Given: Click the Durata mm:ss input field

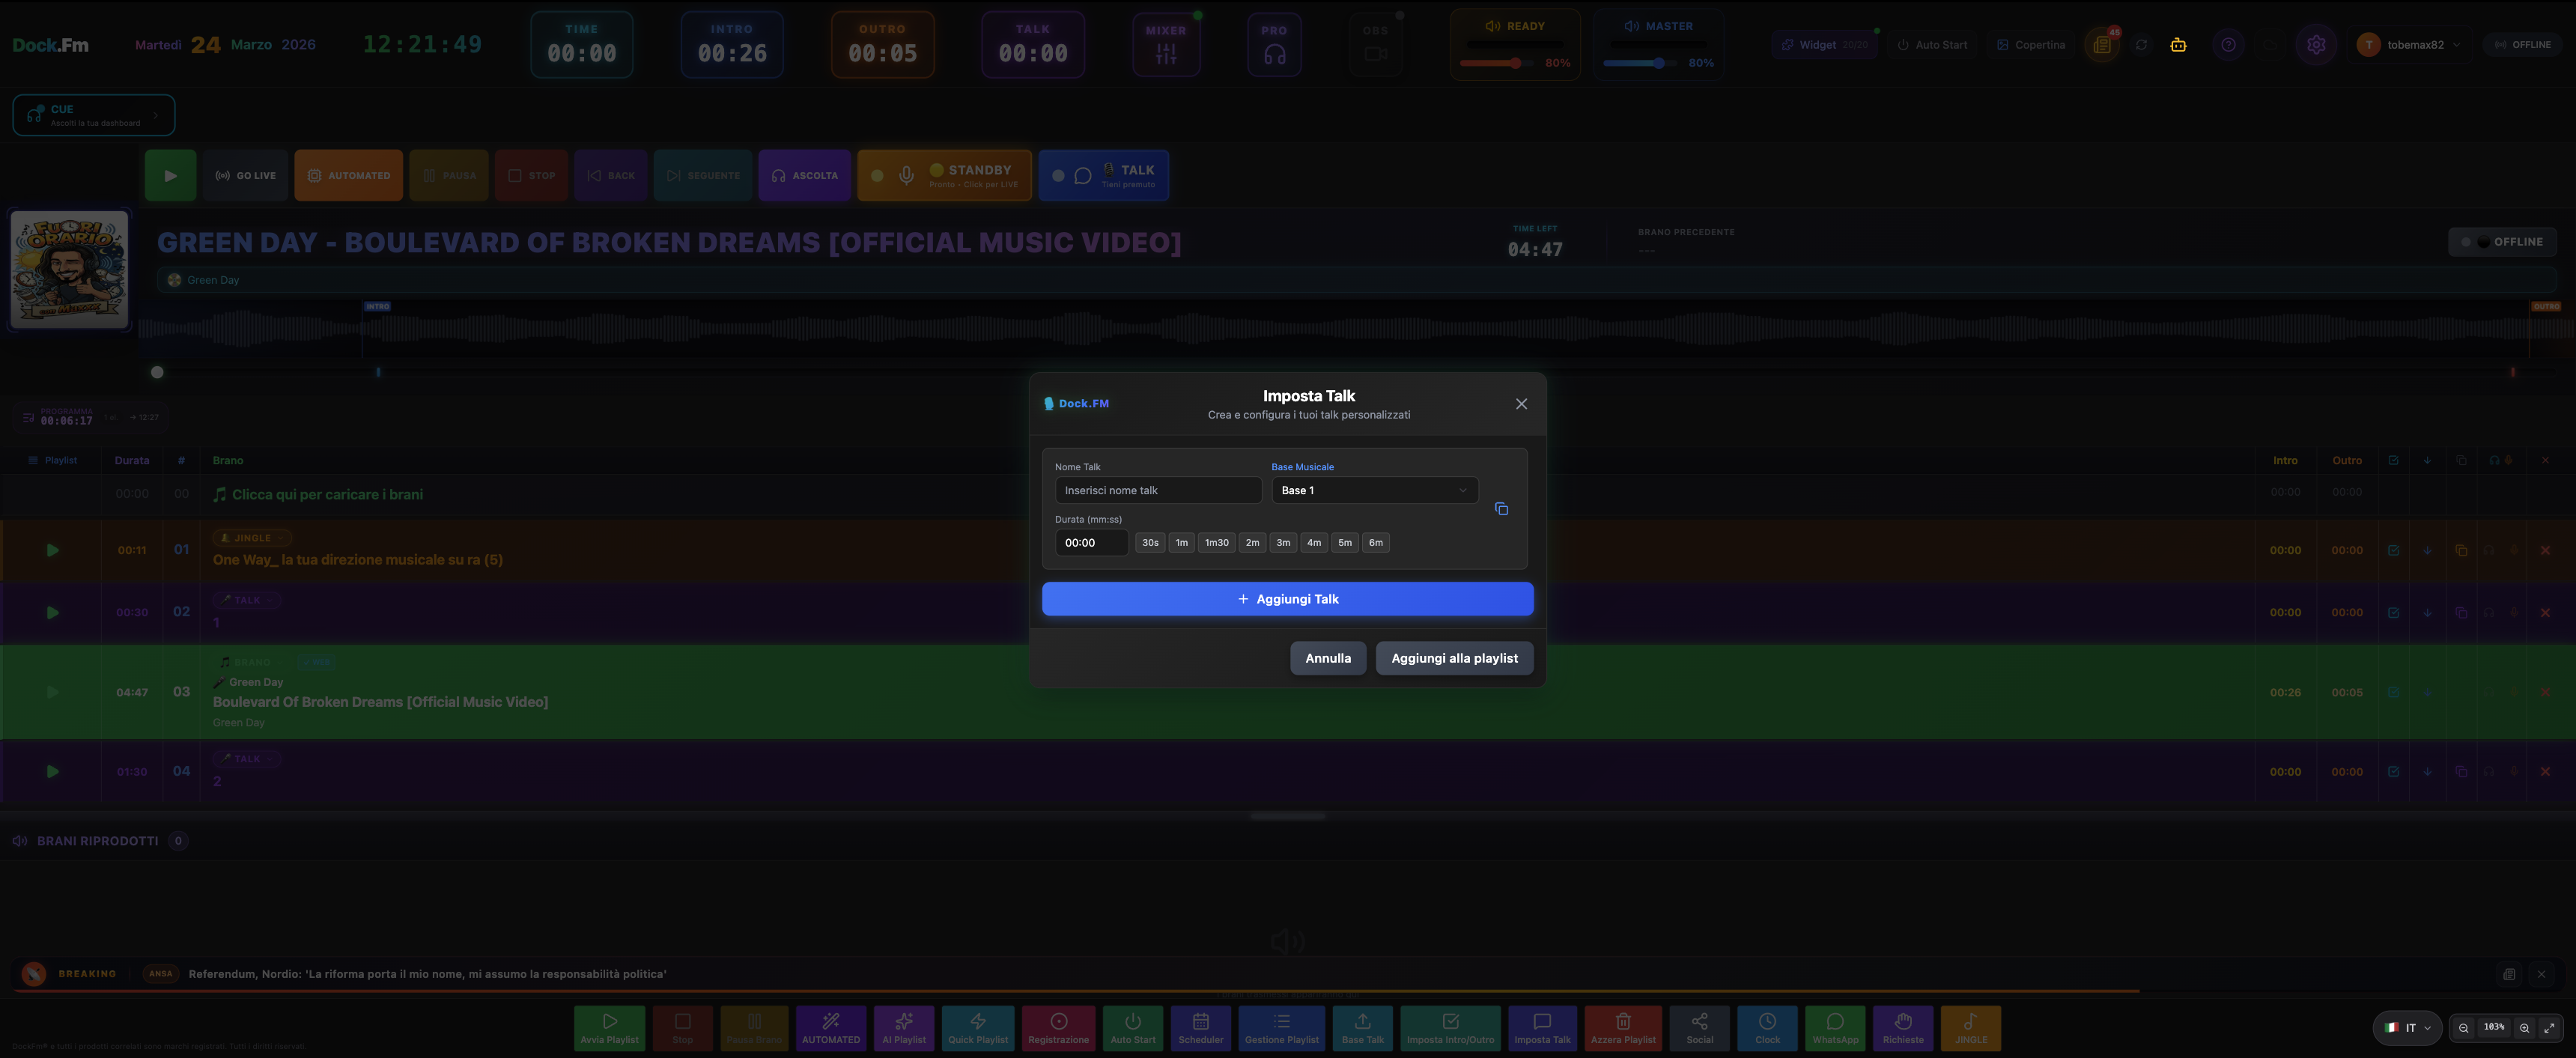Looking at the screenshot, I should pyautogui.click(x=1091, y=543).
